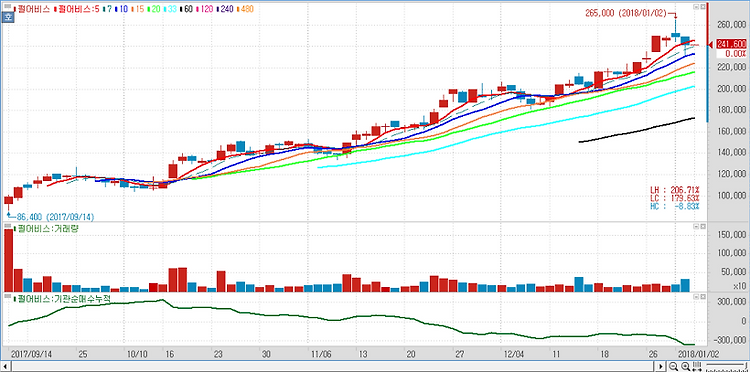Click the zoom level slider at bottom right
Screen dimensions: 750x372
tap(728, 366)
